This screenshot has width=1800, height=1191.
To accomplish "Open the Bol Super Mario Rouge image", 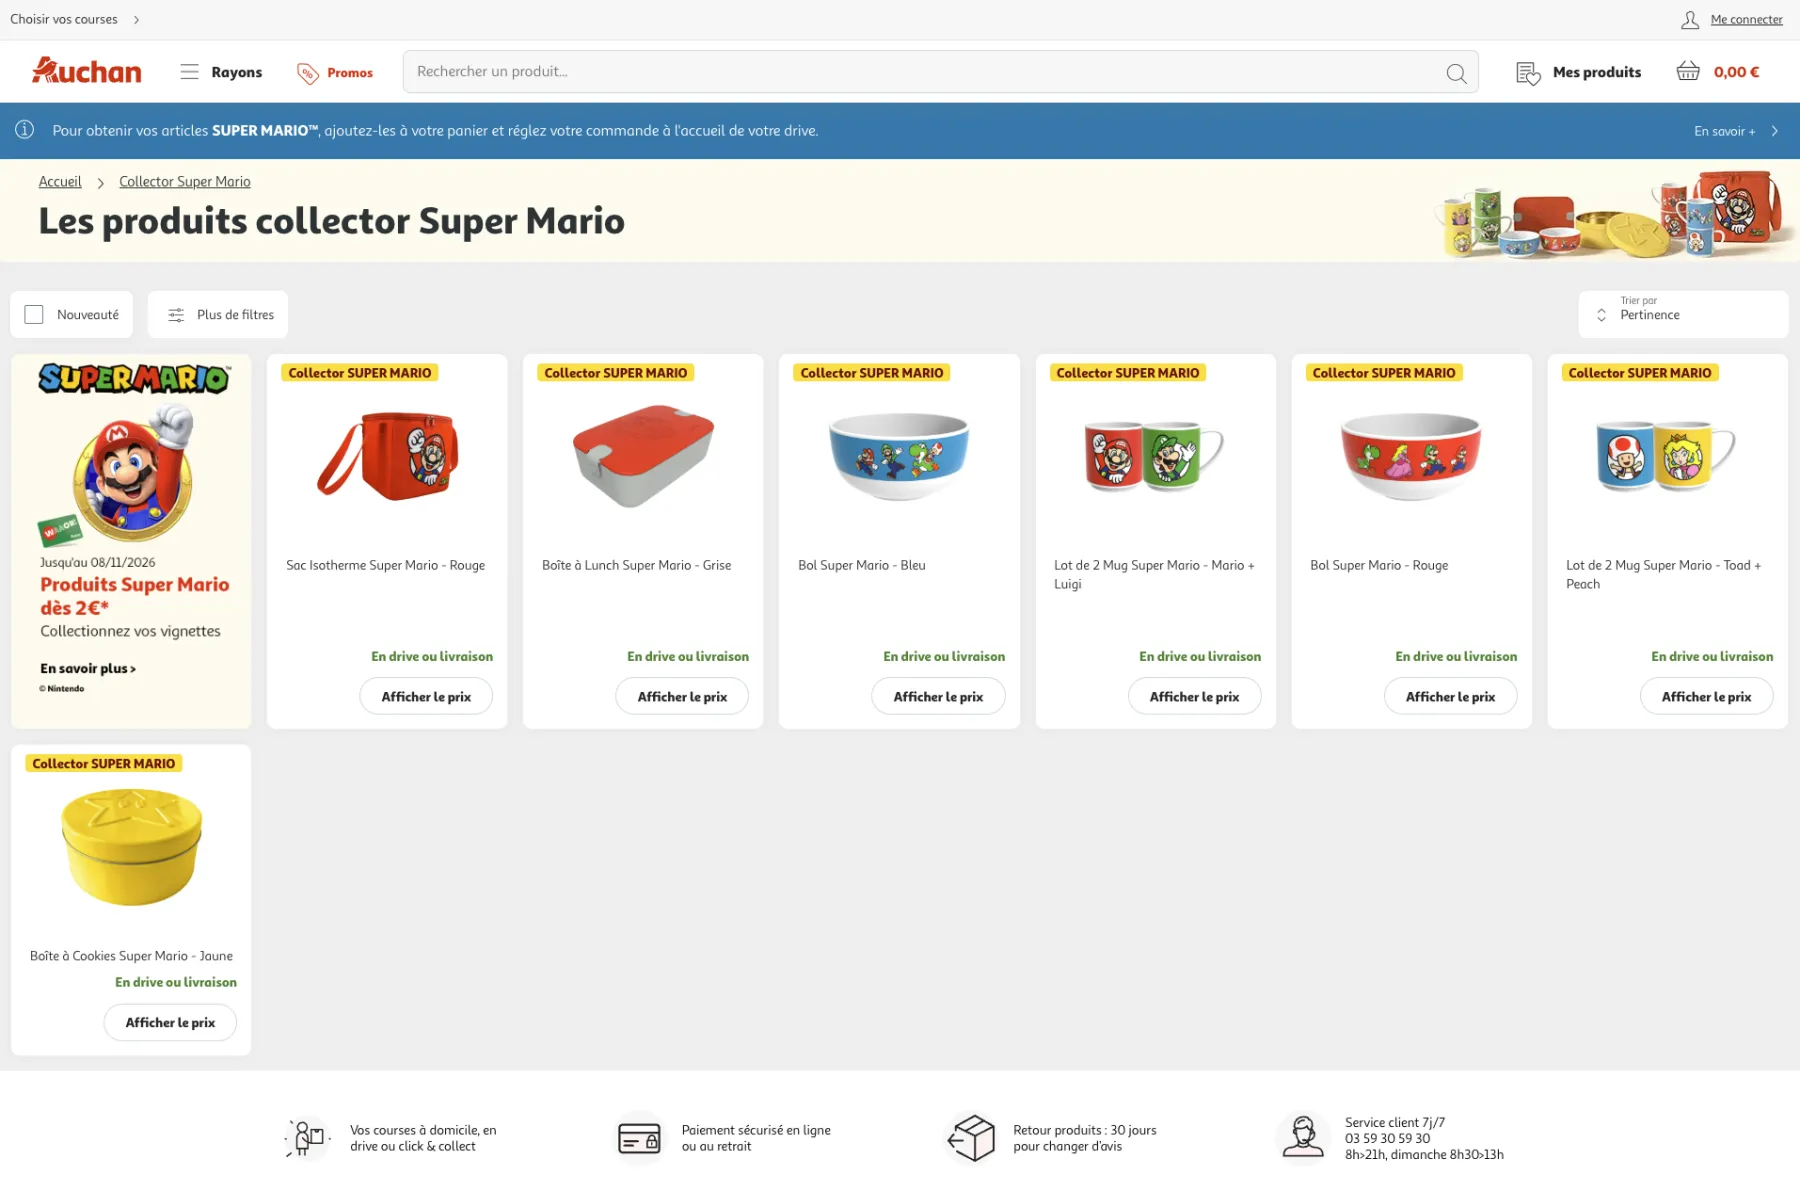I will (1411, 455).
